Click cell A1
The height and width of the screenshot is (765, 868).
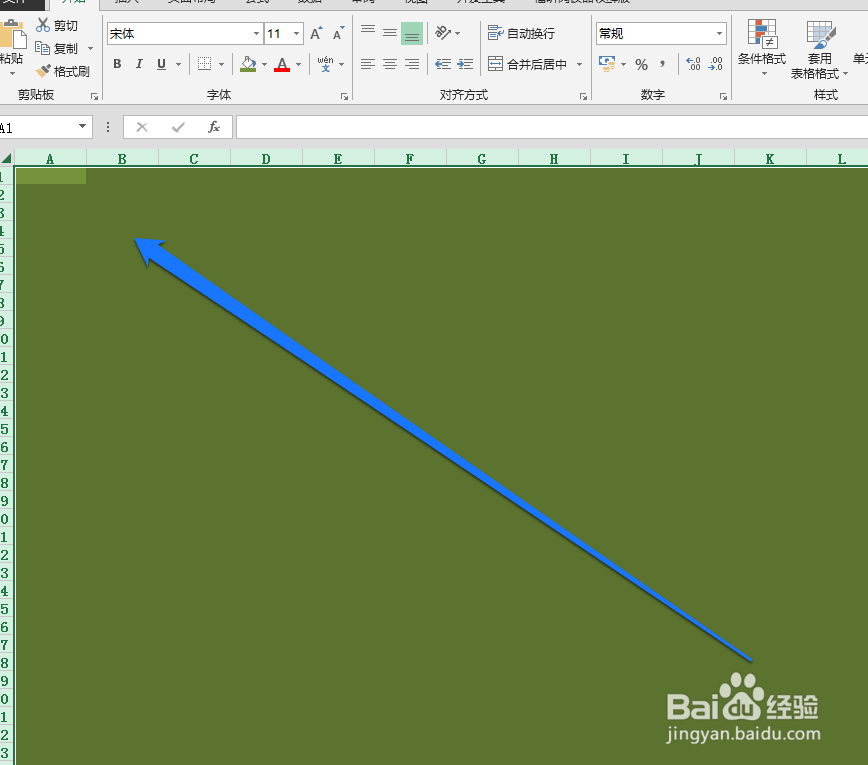(x=50, y=176)
